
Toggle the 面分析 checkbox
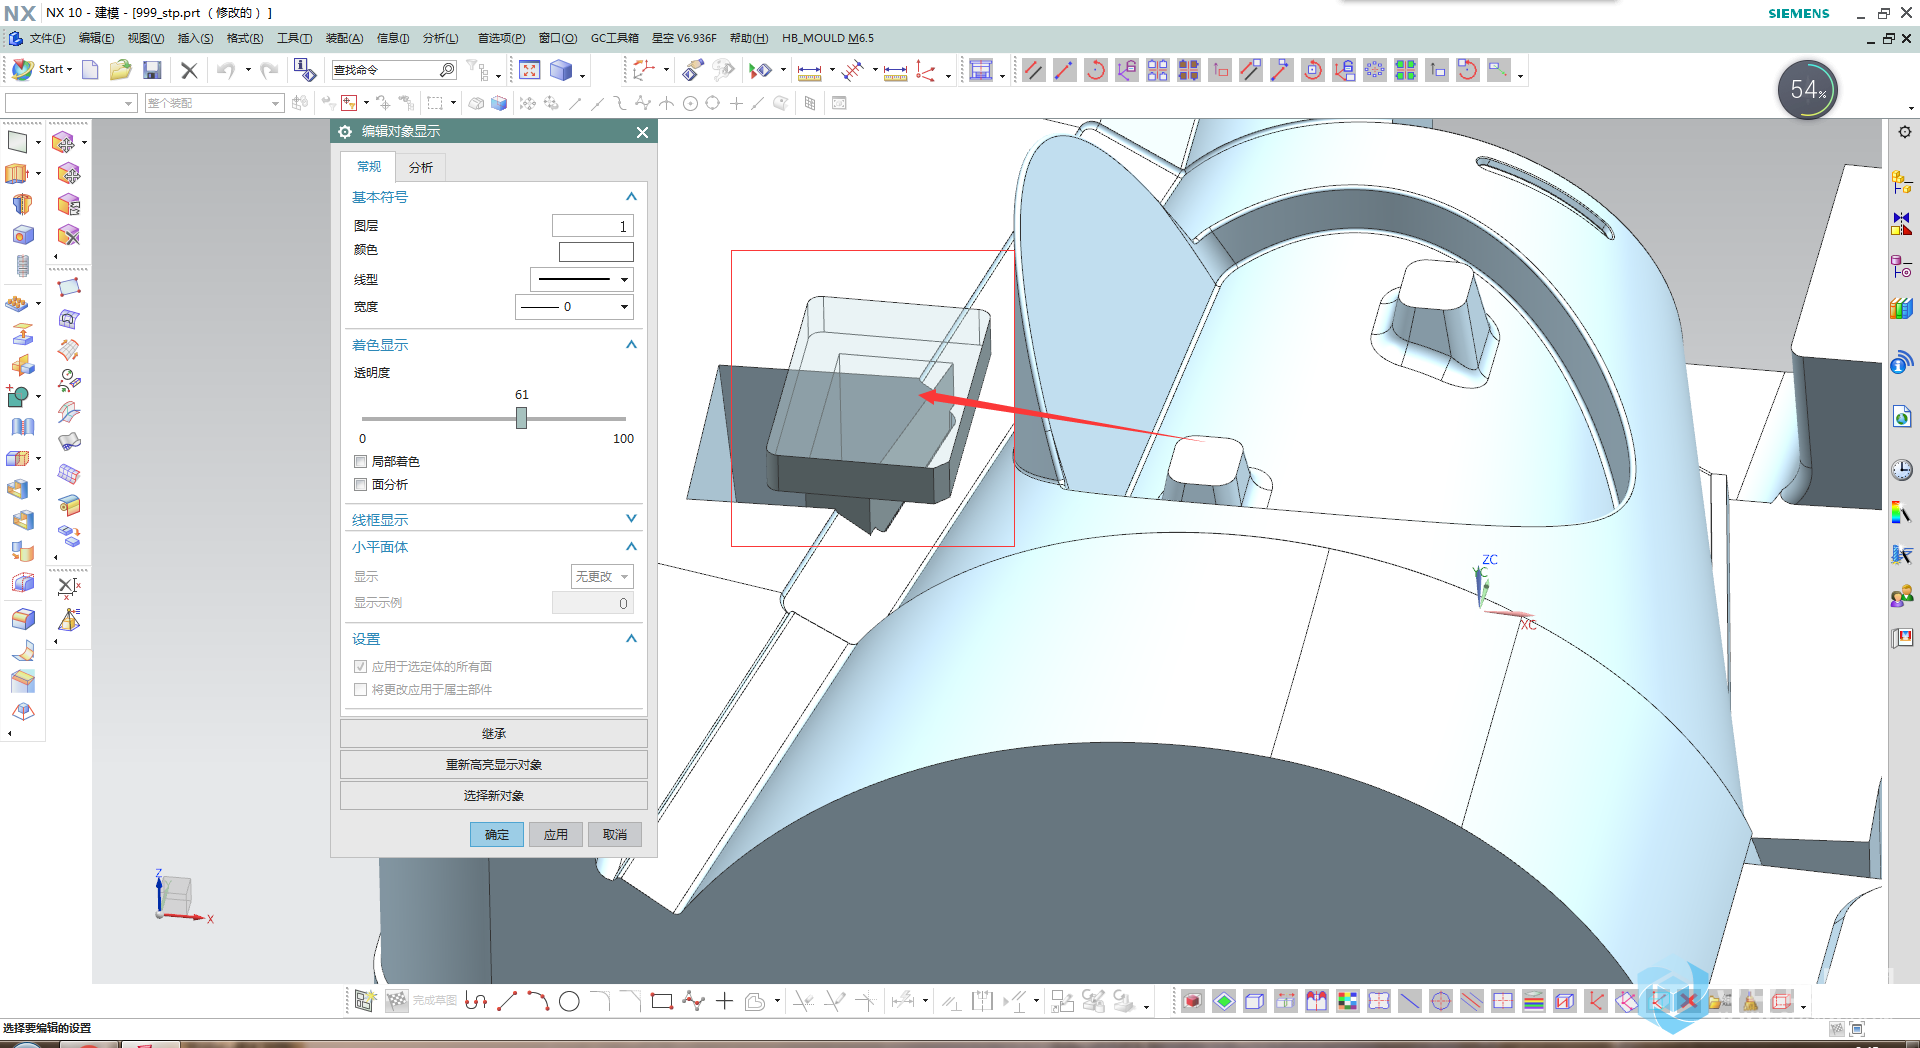click(x=360, y=485)
